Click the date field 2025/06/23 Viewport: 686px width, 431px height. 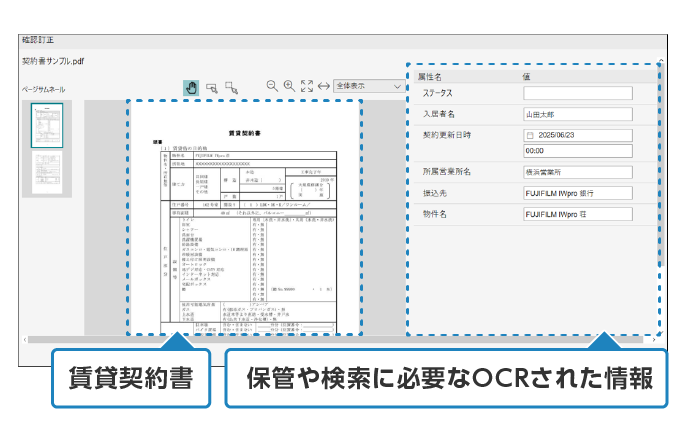(578, 135)
